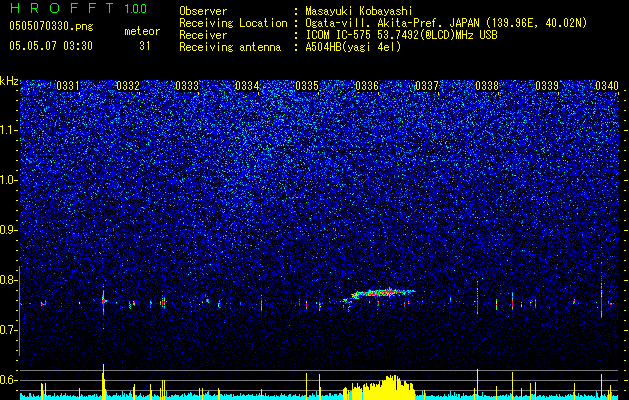Click the 0338 time marker

[487, 86]
